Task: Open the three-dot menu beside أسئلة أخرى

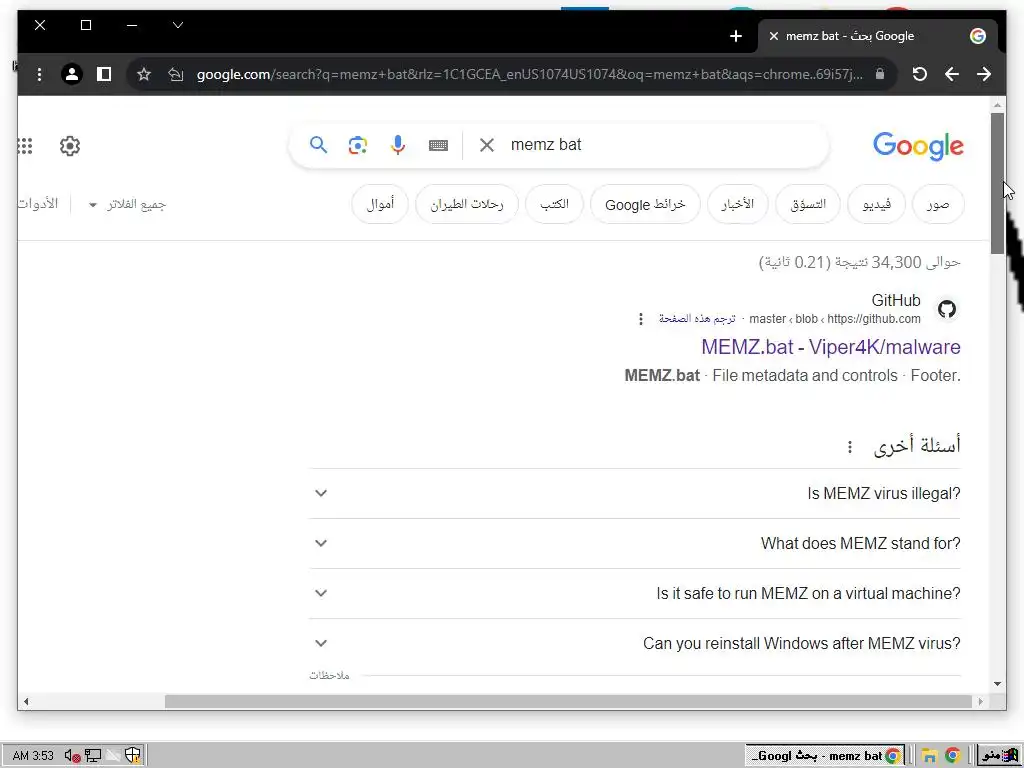Action: point(850,447)
